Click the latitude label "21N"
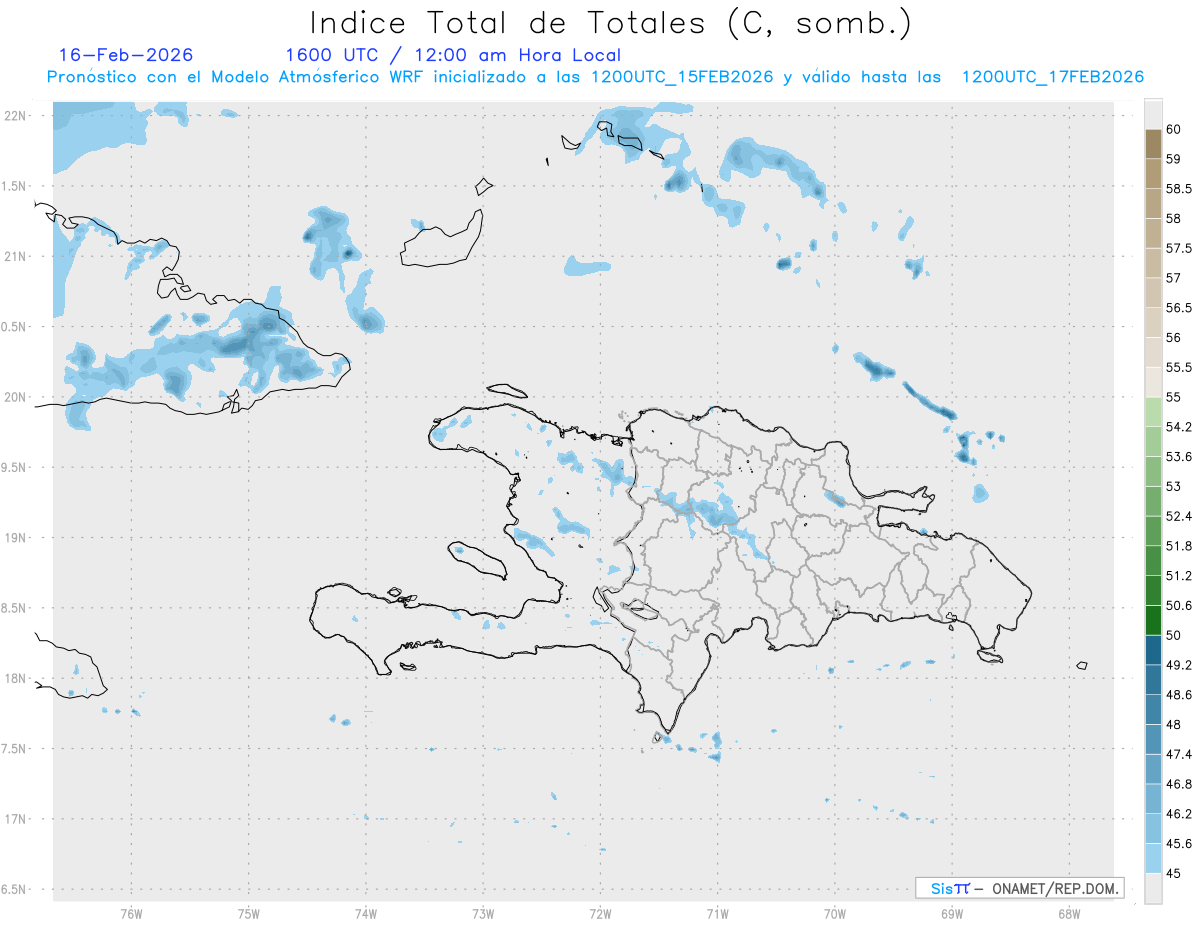Screen dimensions: 1200x927 17,256
